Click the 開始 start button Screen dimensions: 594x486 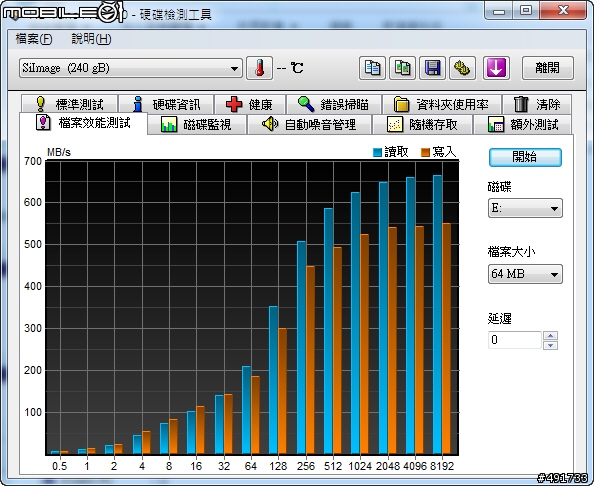525,157
